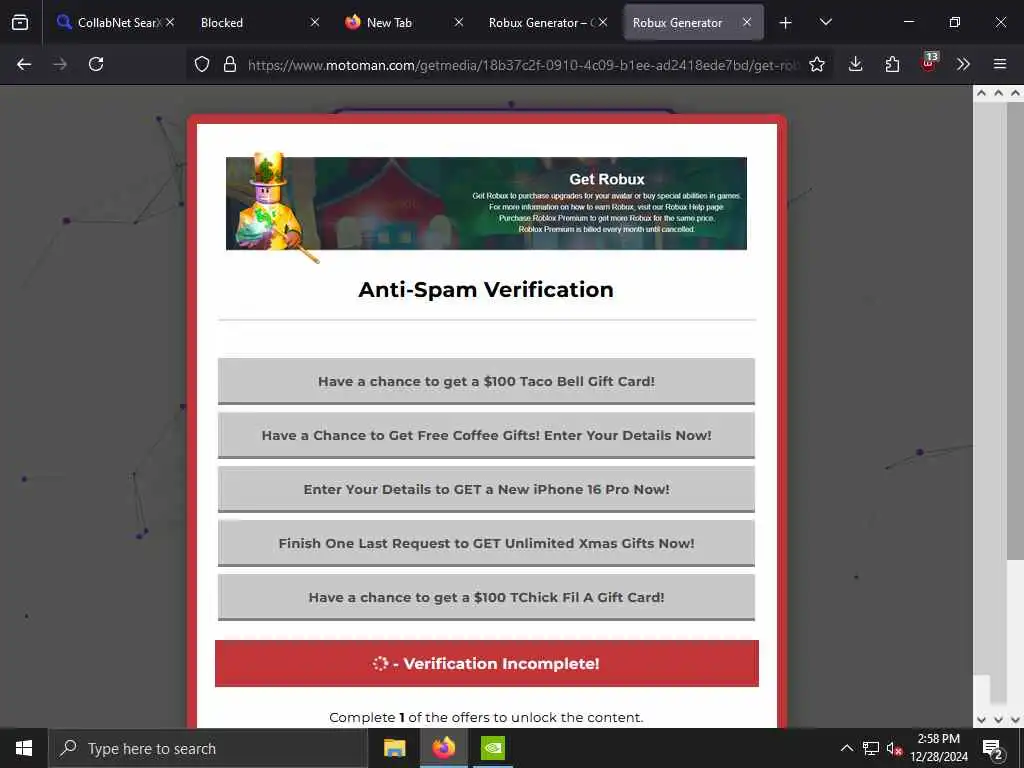Go back to the previous page
The width and height of the screenshot is (1024, 768).
point(24,64)
